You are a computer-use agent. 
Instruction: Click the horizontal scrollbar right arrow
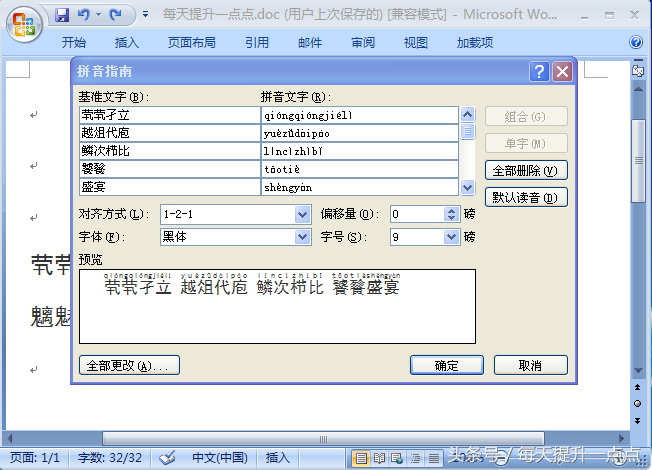click(x=622, y=438)
